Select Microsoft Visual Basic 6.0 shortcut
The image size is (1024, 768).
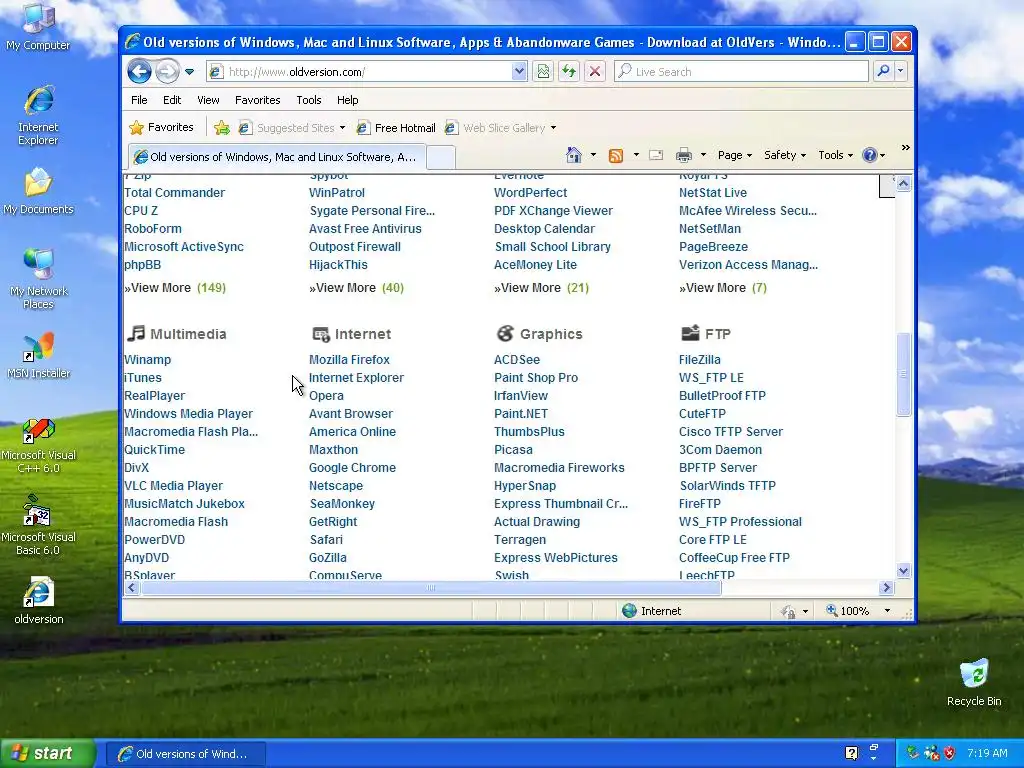[x=38, y=526]
